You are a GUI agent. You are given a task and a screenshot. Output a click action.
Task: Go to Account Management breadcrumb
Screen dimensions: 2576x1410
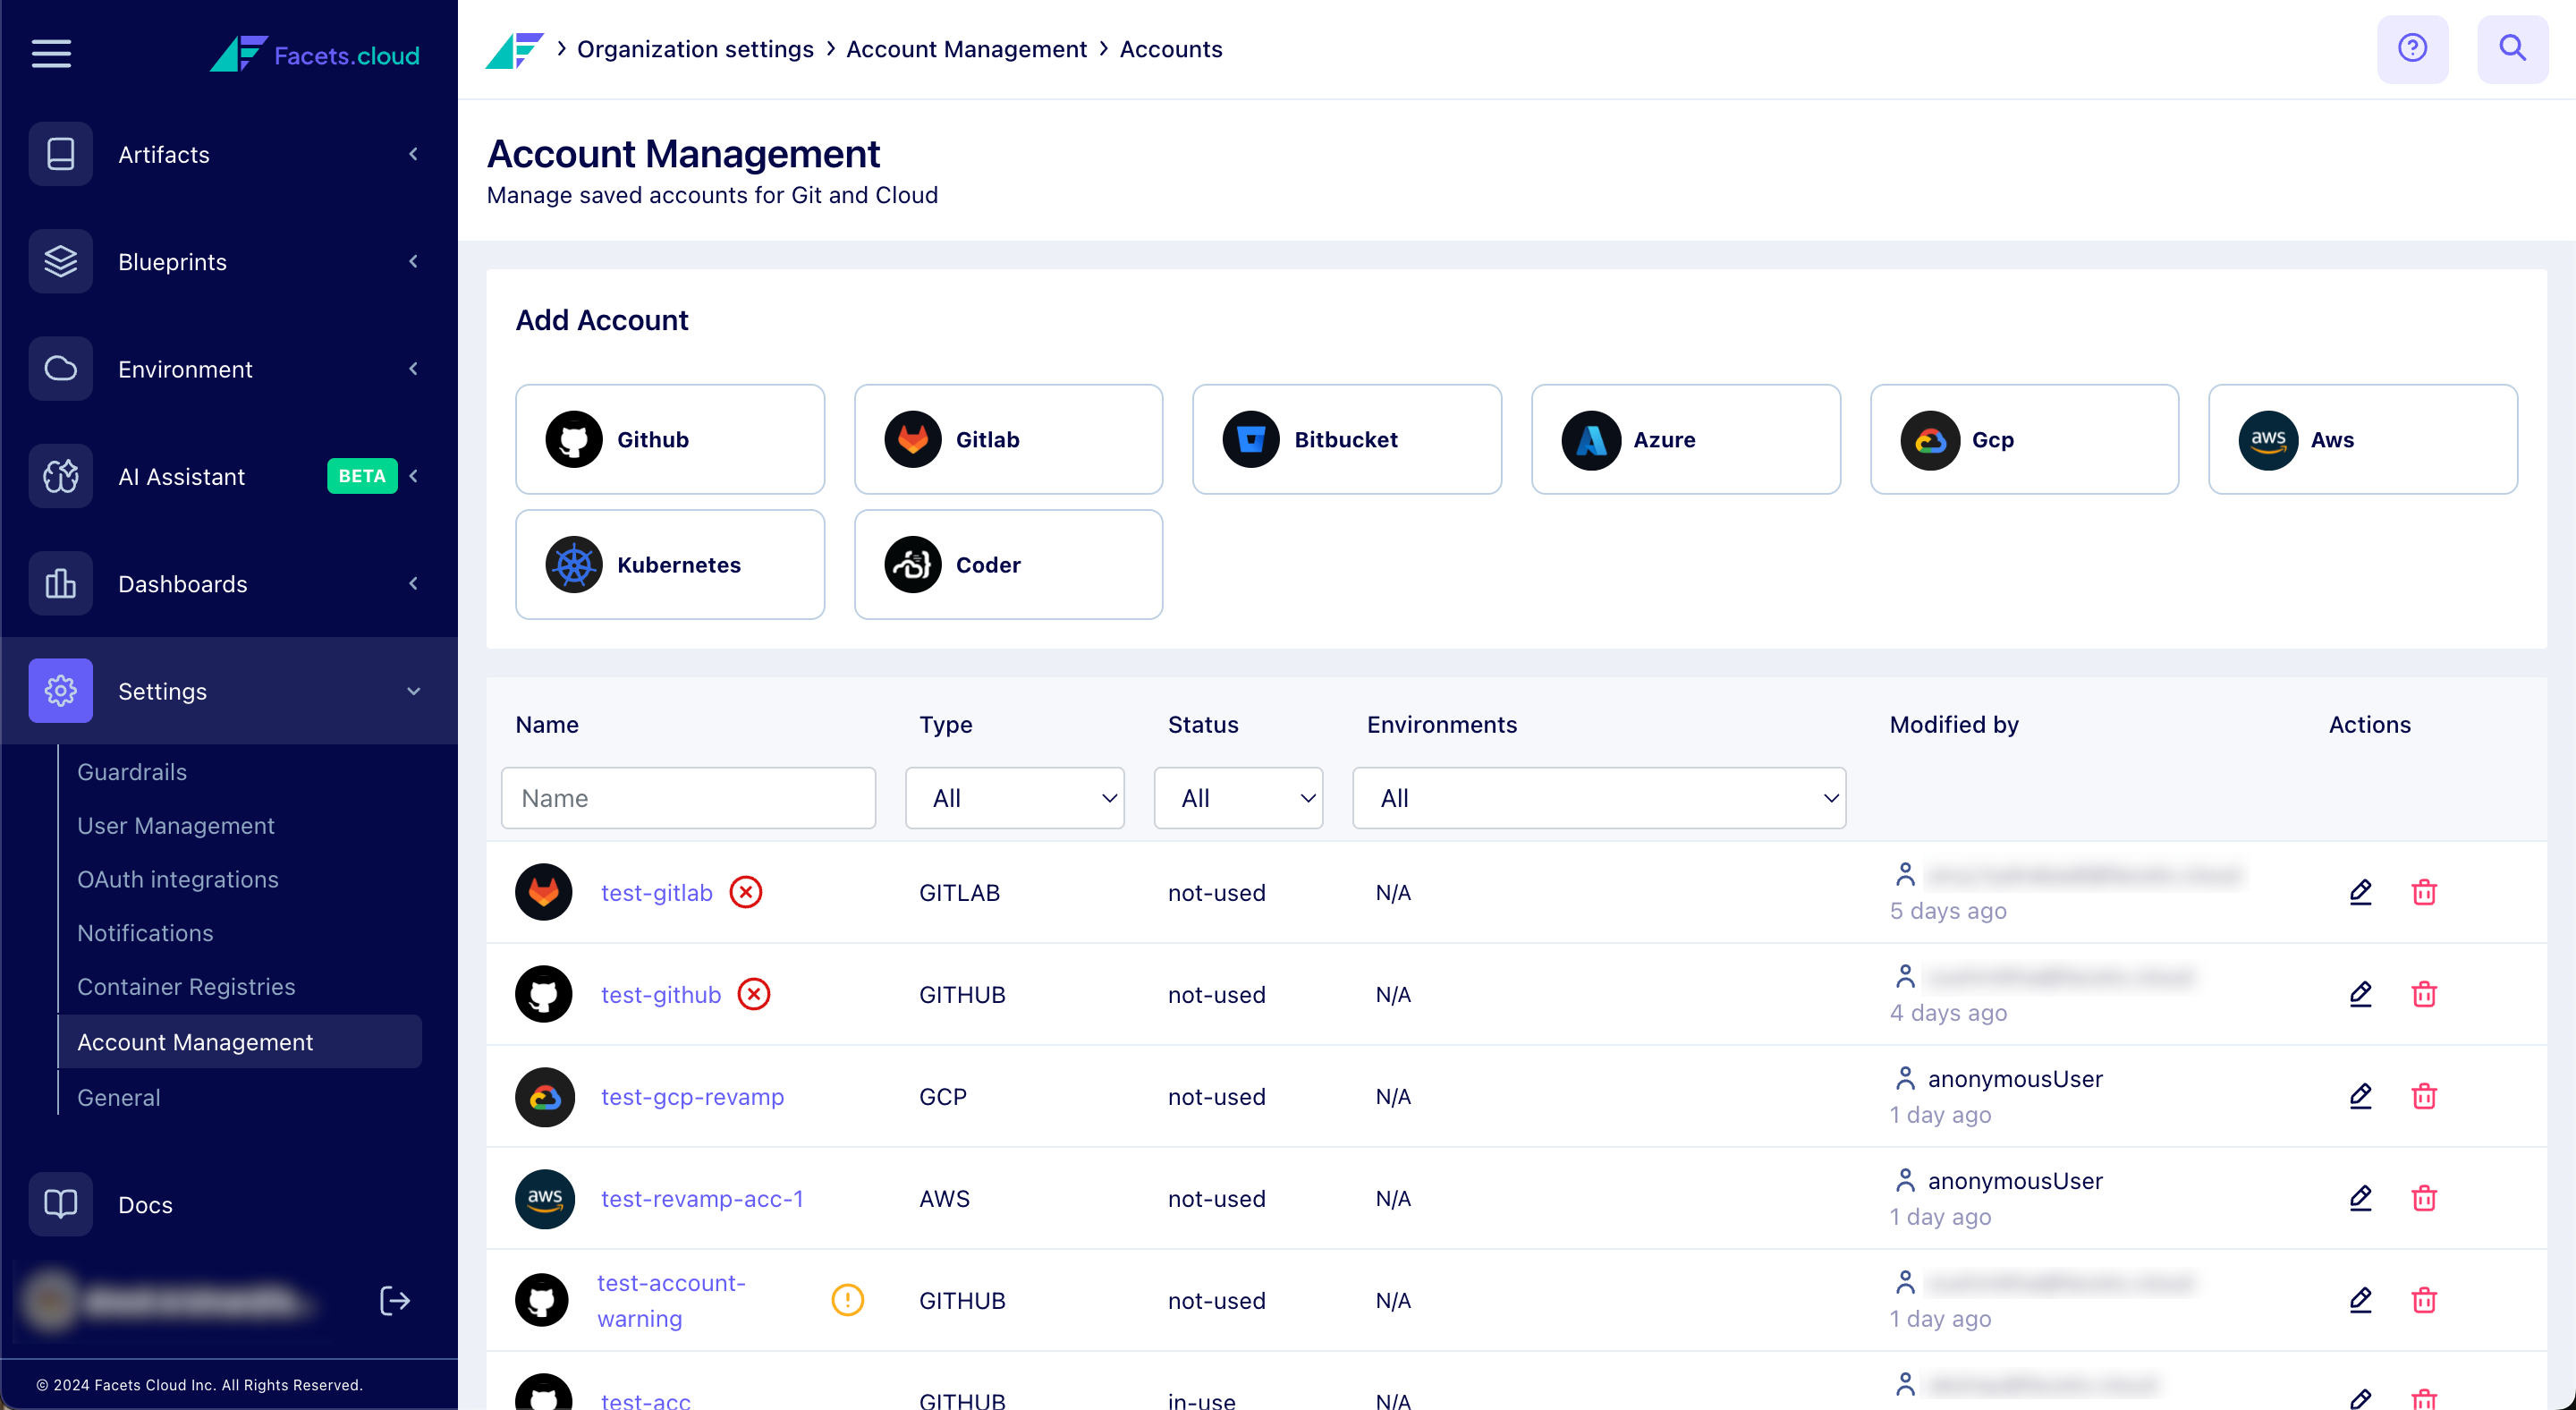(966, 49)
